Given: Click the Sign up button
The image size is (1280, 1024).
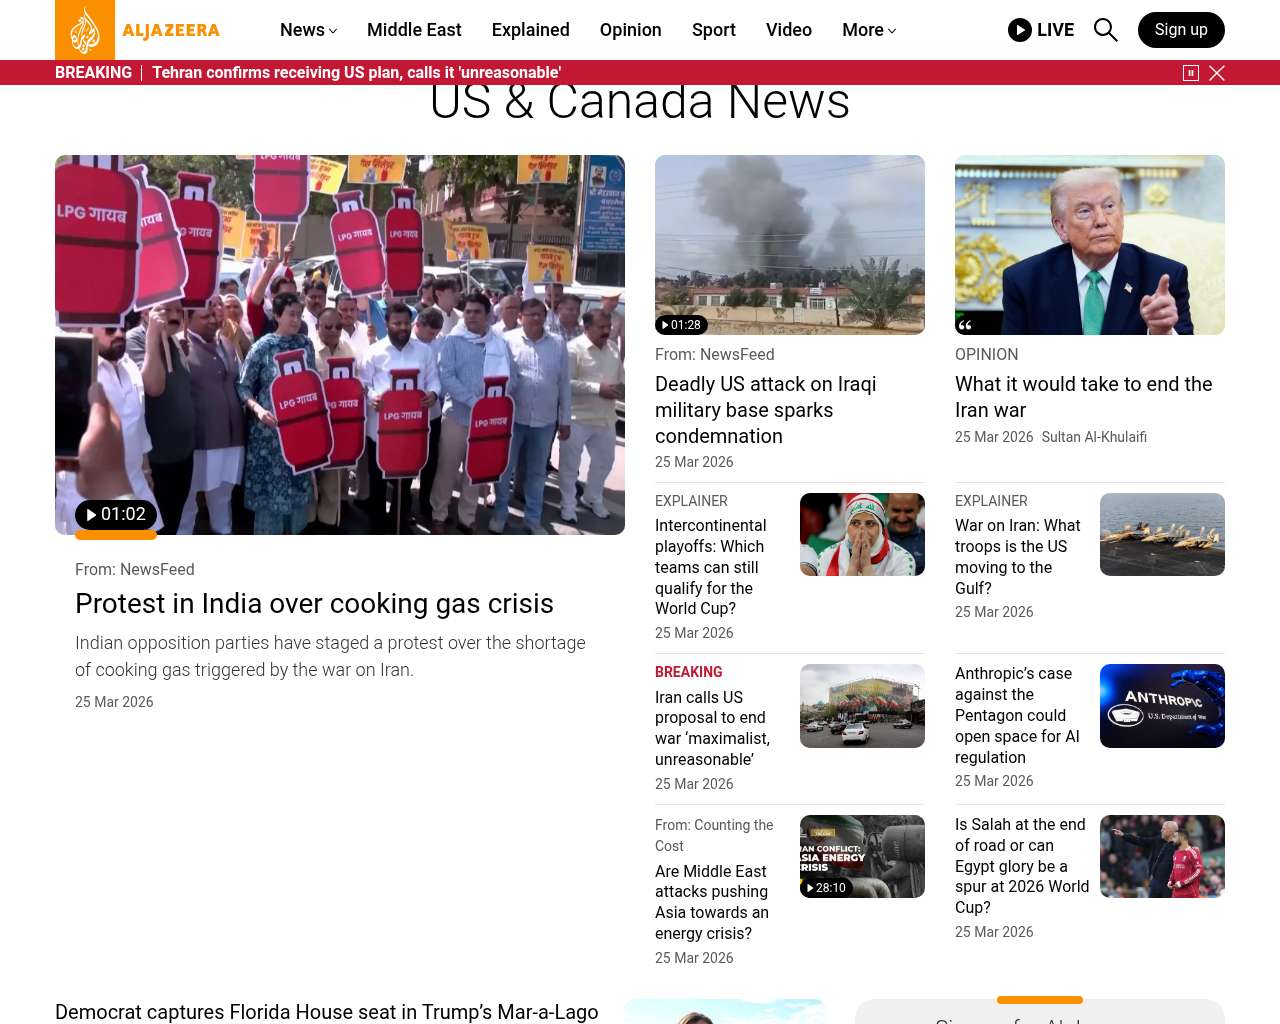Looking at the screenshot, I should click(1180, 30).
